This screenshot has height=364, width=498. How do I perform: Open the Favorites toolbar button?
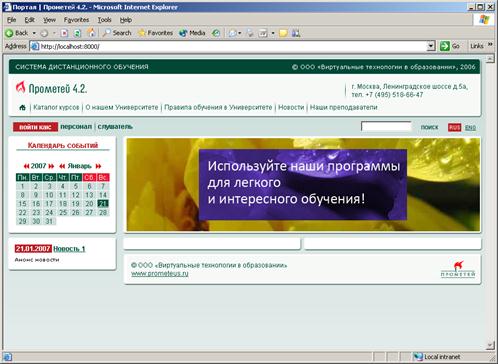click(155, 33)
